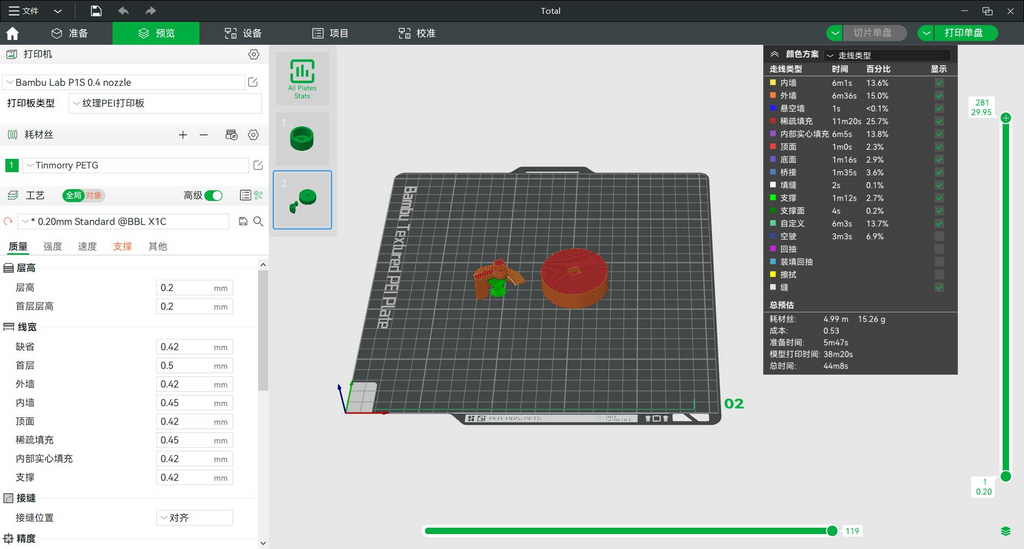Add a filament with plus icon
This screenshot has width=1024, height=549.
[183, 134]
